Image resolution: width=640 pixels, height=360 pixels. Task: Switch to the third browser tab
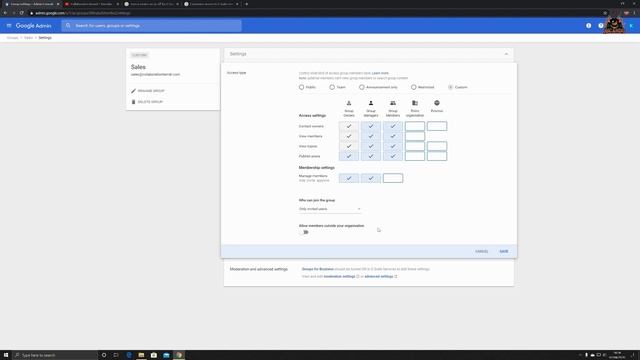(x=151, y=4)
